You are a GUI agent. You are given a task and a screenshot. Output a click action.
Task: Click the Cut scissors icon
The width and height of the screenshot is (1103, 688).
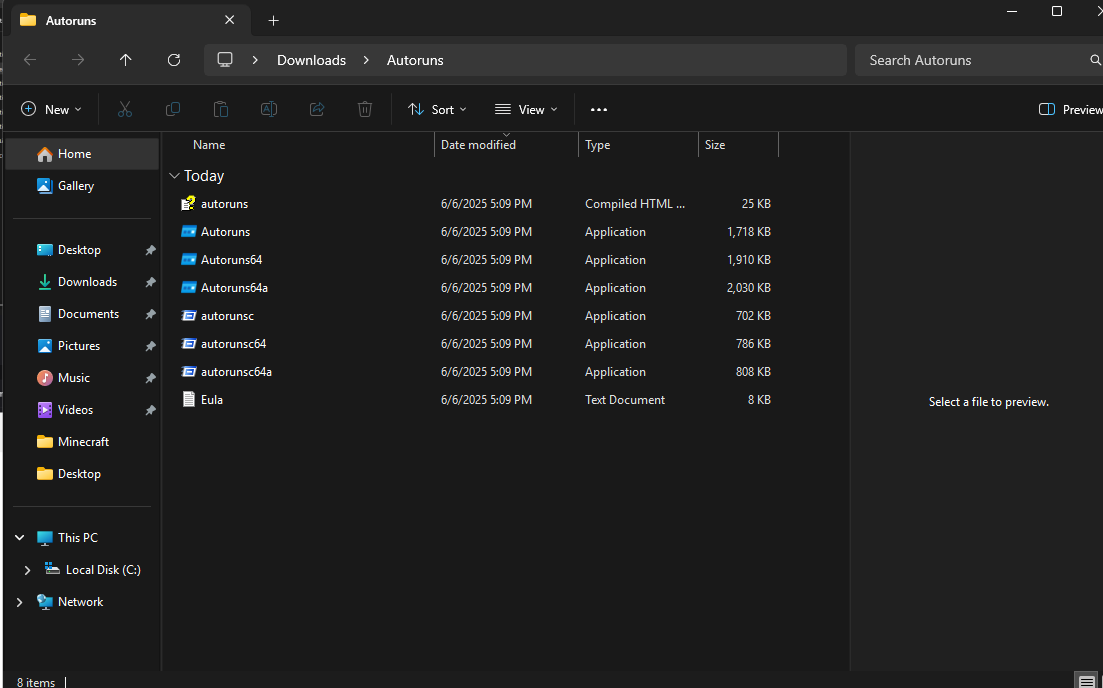click(x=125, y=109)
